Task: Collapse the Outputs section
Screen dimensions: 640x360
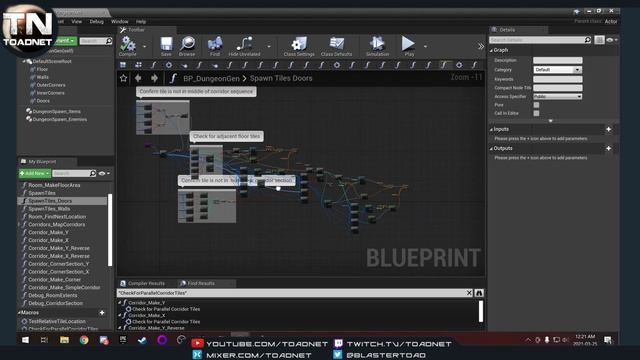Action: [x=491, y=149]
